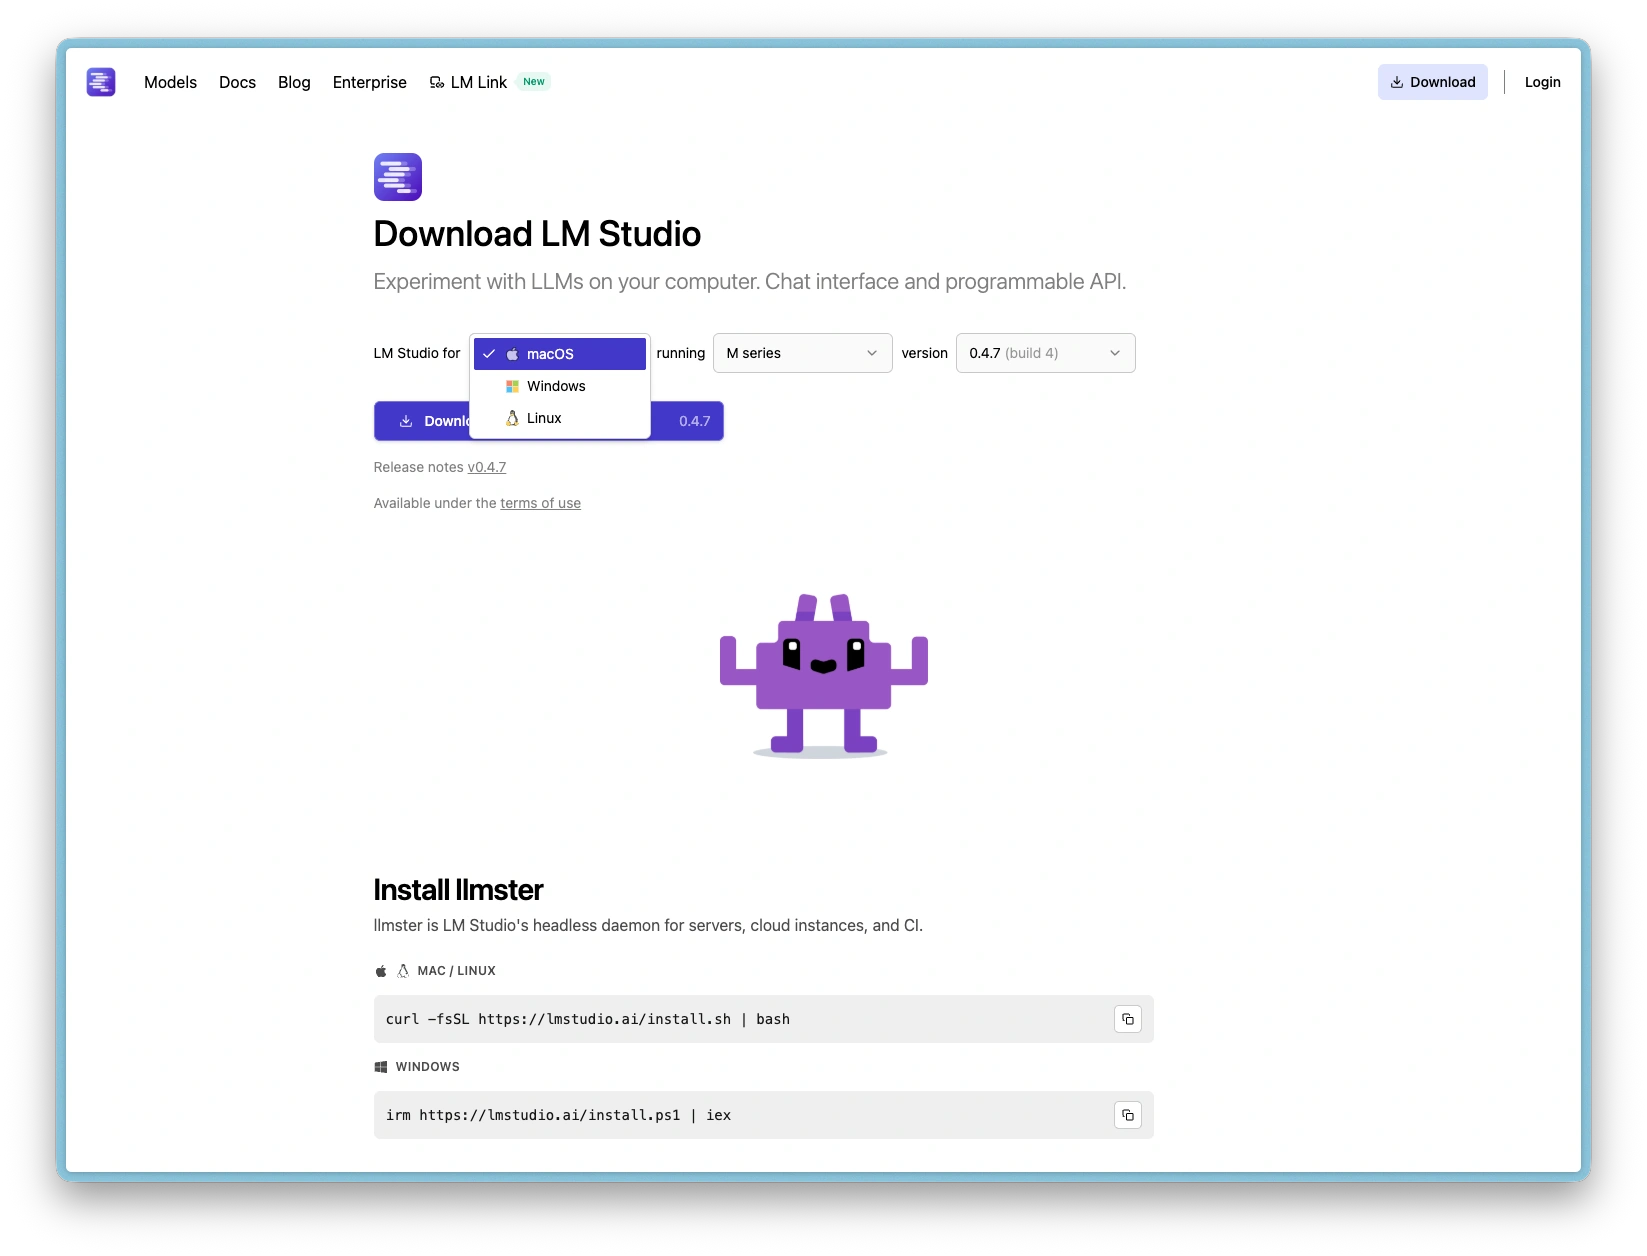The image size is (1647, 1256).
Task: Click the New badge beside LM Link
Action: click(x=534, y=82)
